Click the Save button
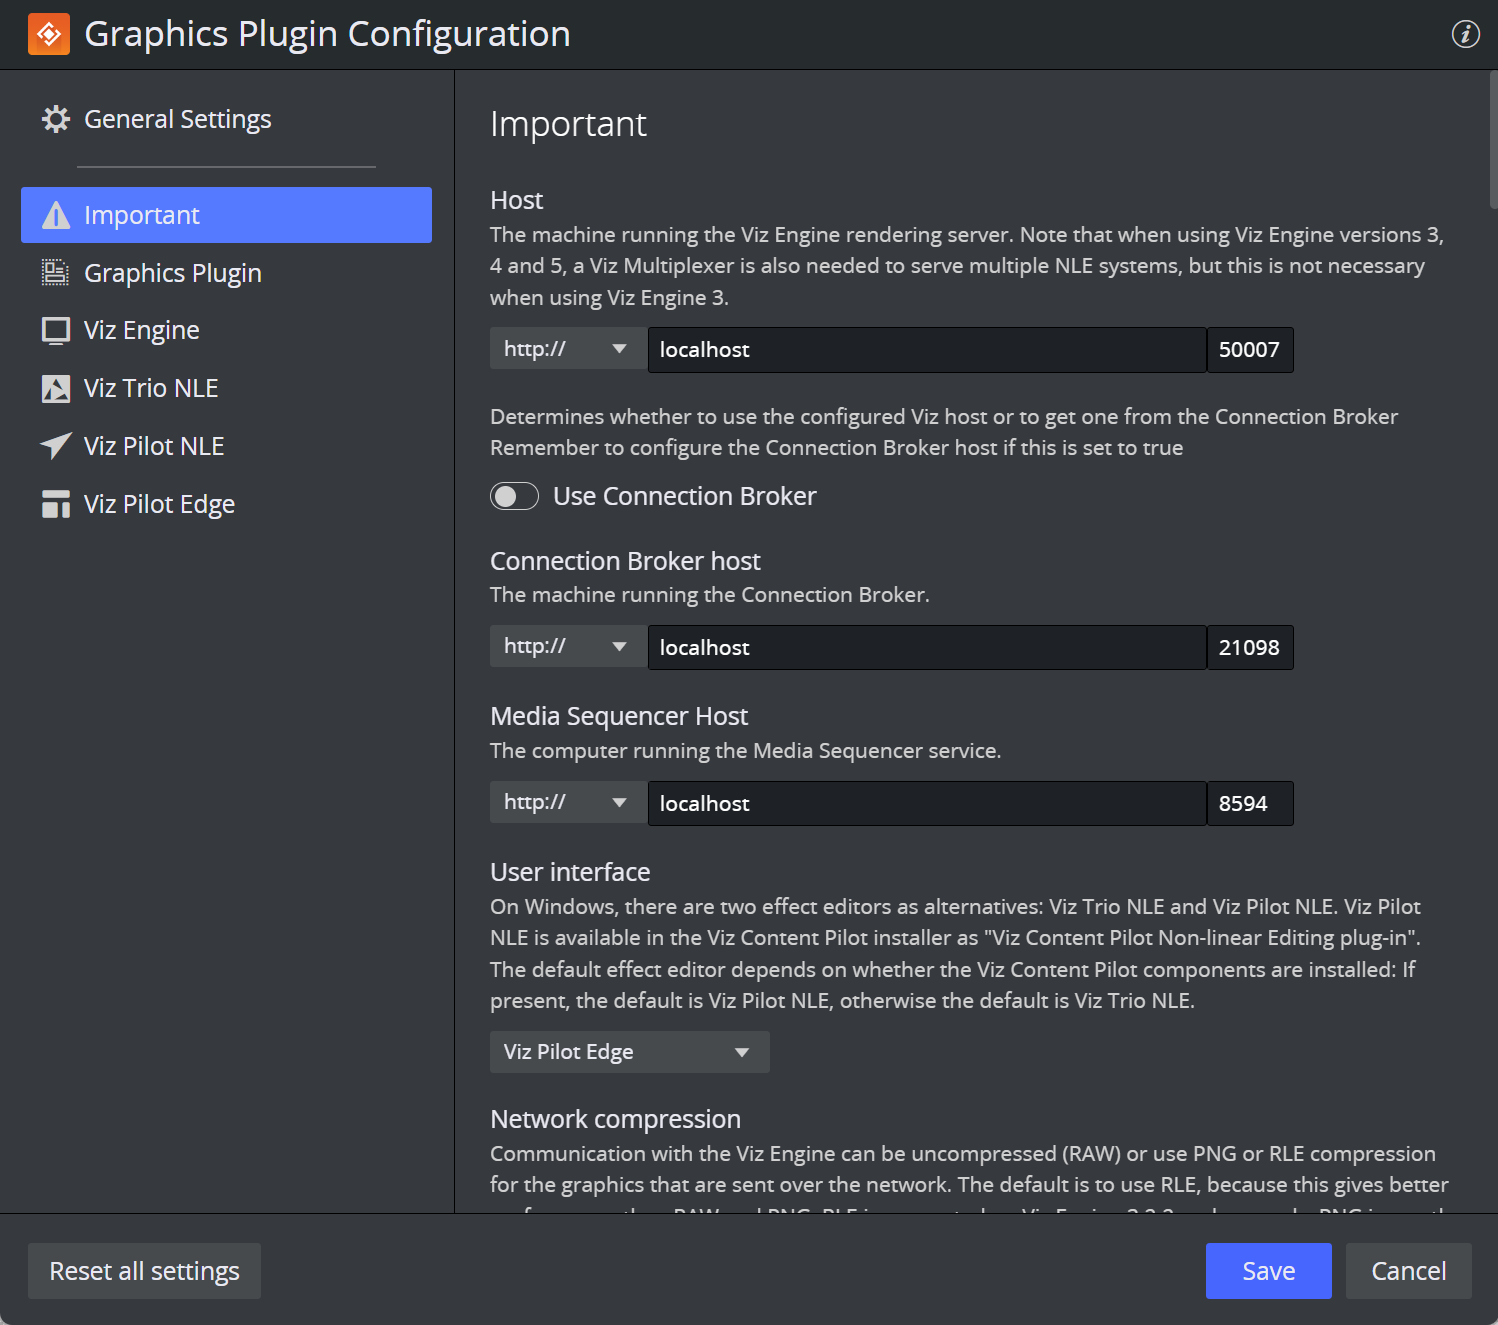The height and width of the screenshot is (1325, 1498). point(1268,1271)
